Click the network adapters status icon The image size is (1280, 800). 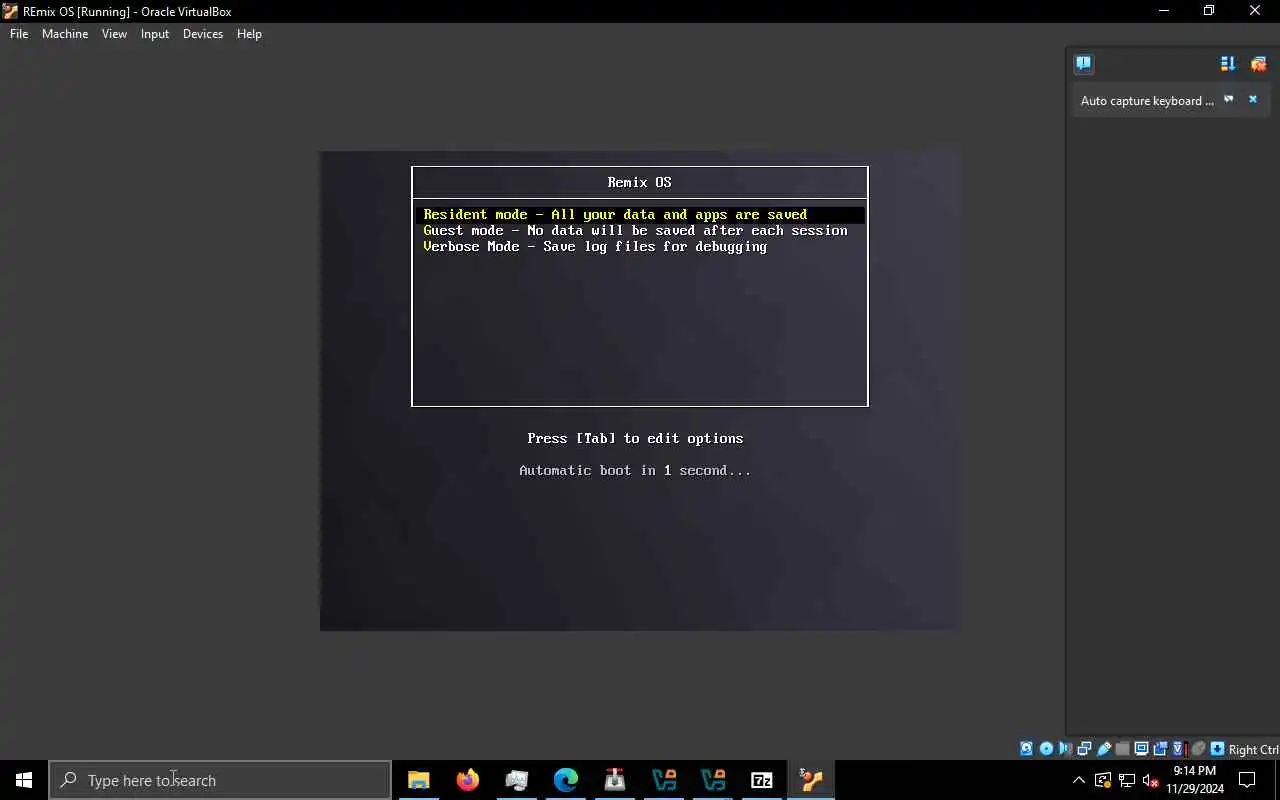[x=1084, y=749]
